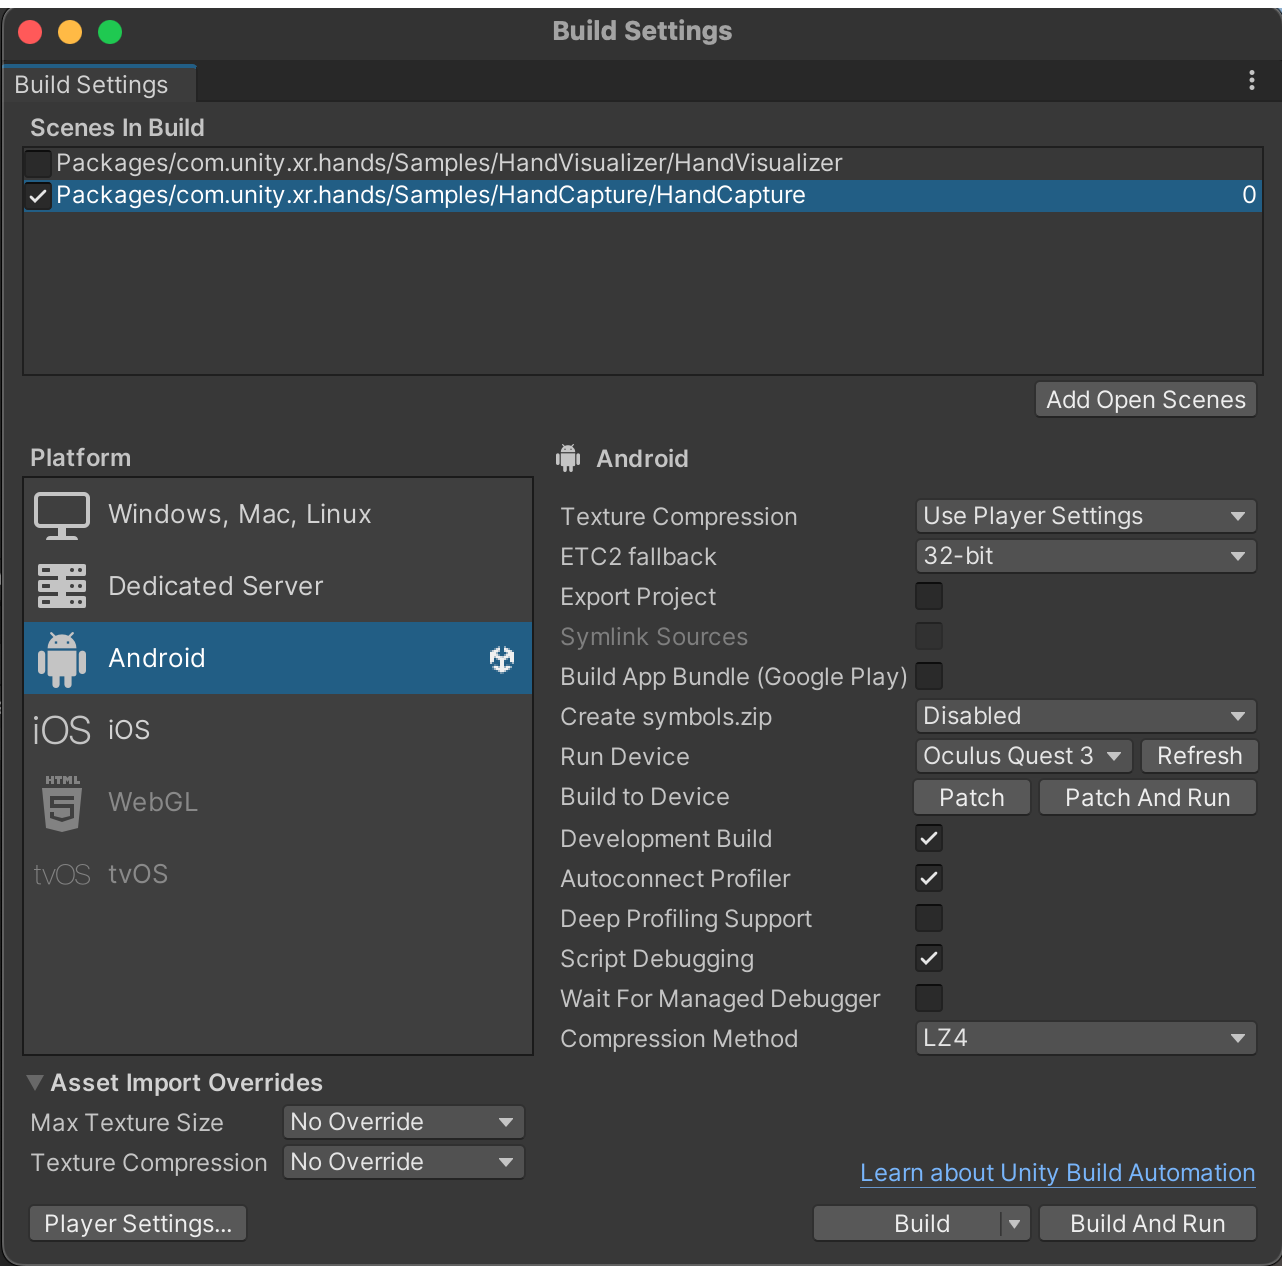Click the WebGL platform icon
1282x1266 pixels.
coord(61,802)
